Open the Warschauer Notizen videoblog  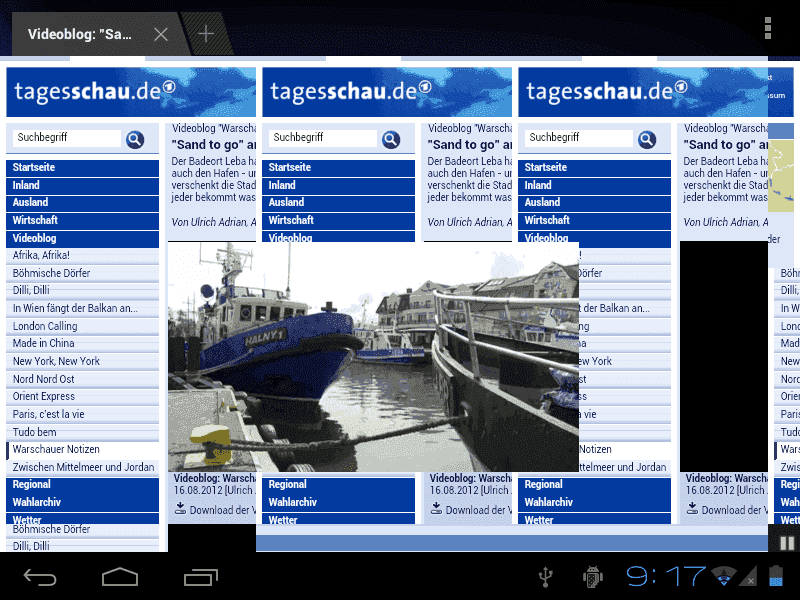point(83,449)
